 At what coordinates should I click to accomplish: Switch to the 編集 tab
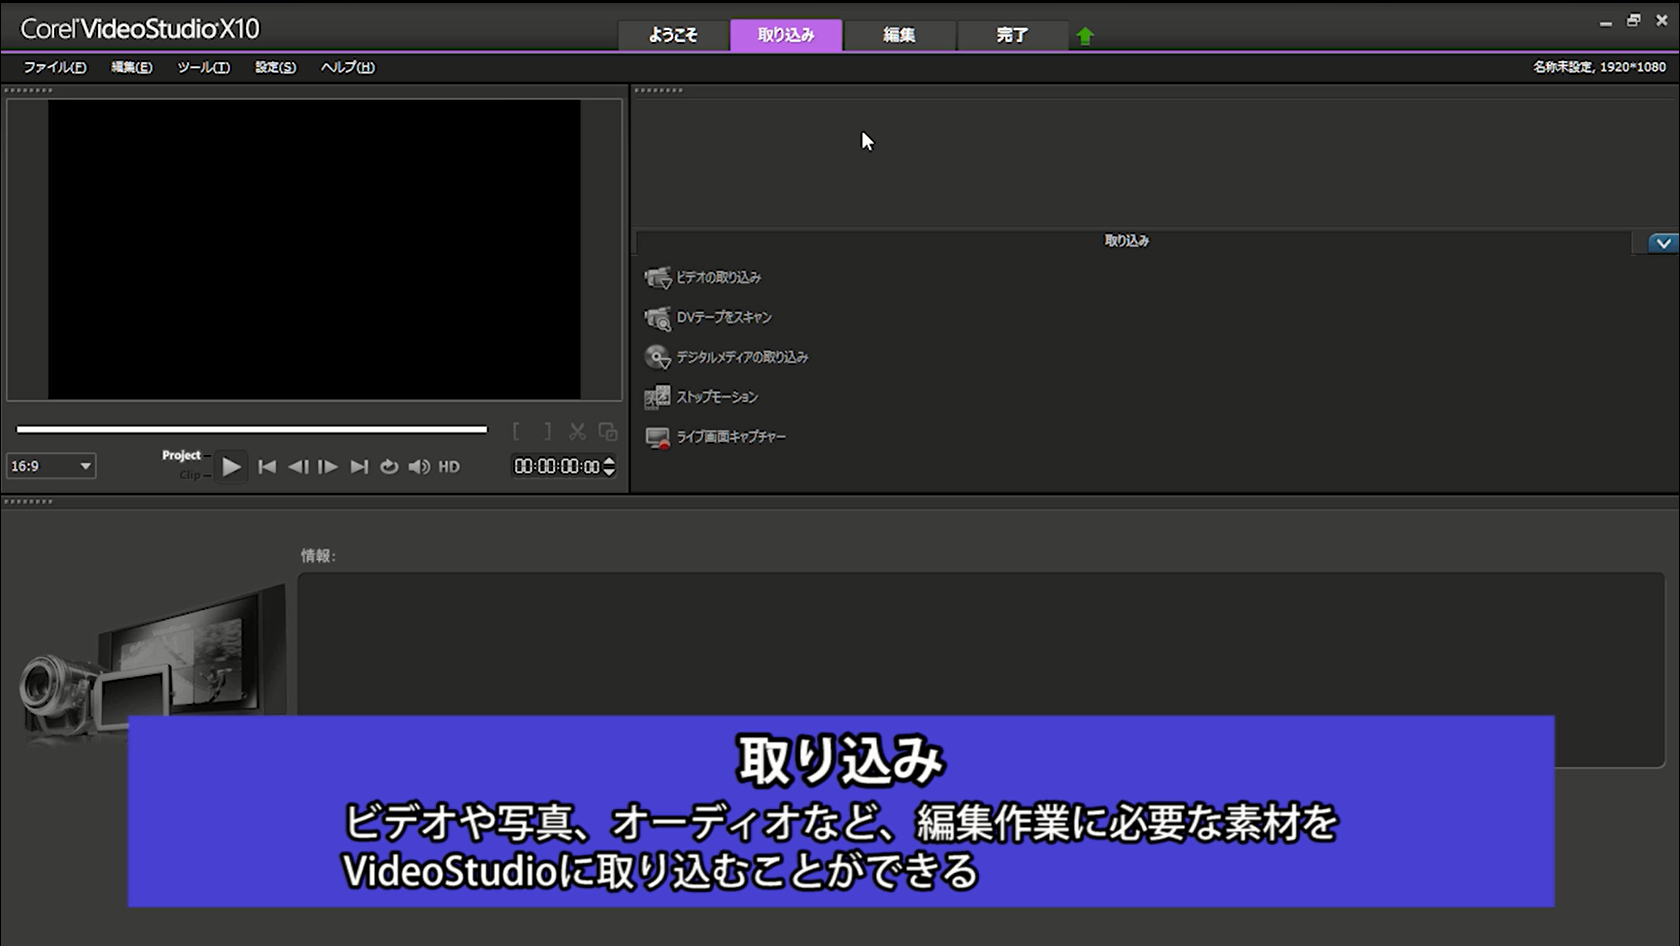pyautogui.click(x=899, y=34)
